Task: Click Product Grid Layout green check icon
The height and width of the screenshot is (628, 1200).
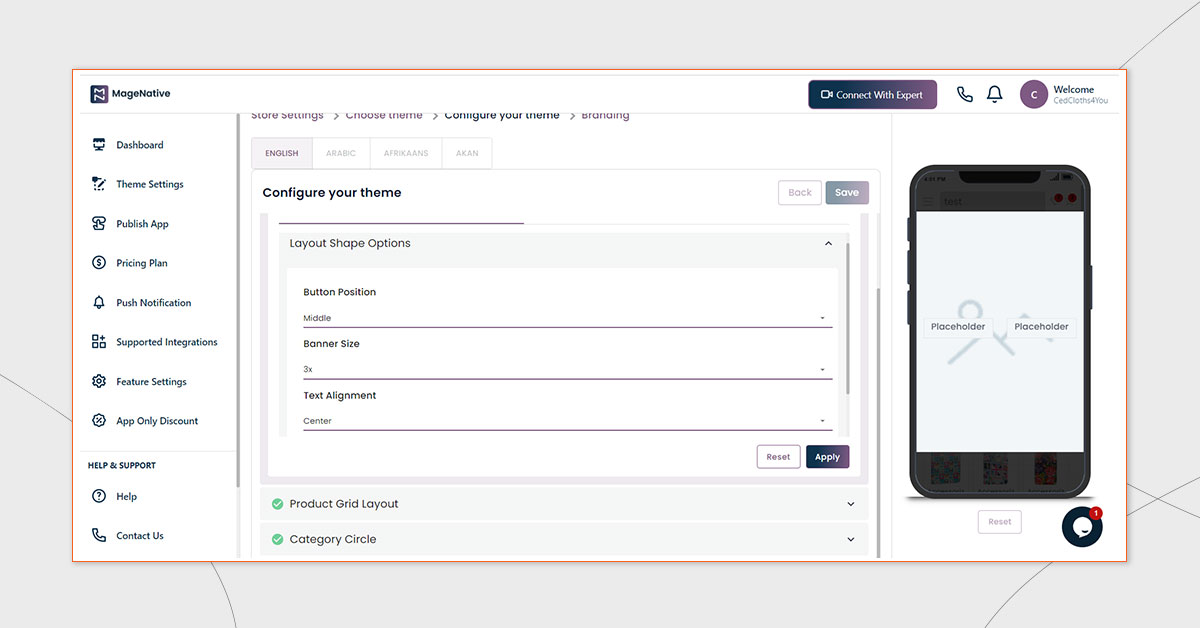Action: pyautogui.click(x=277, y=504)
